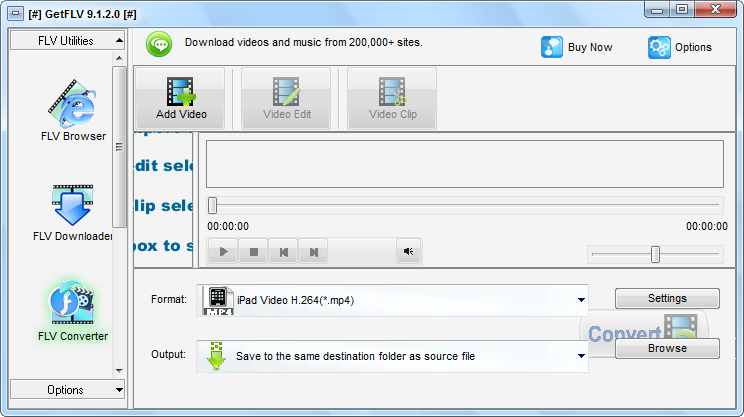Play the video preview
This screenshot has width=744, height=417.
point(223,252)
